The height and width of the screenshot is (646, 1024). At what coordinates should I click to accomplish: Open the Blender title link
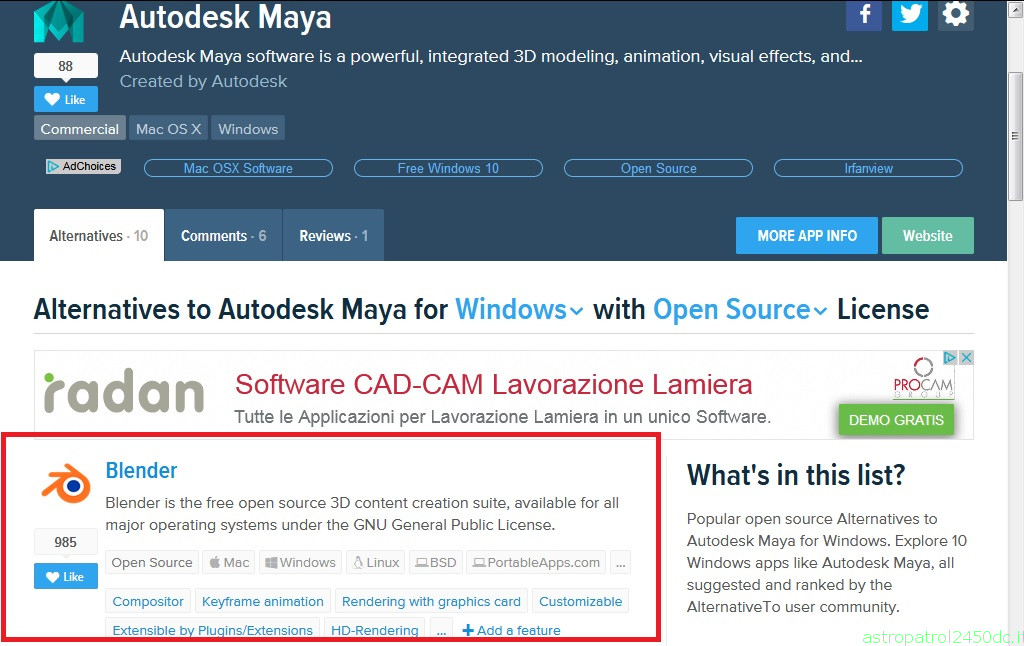tap(141, 470)
